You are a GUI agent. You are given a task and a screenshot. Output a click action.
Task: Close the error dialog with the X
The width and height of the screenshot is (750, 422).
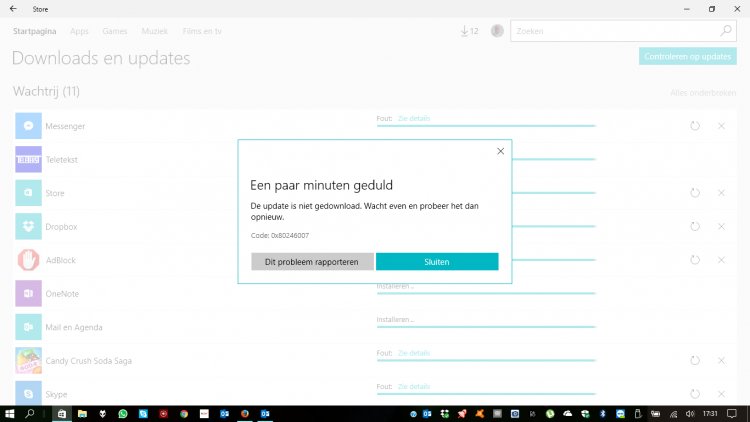tap(500, 151)
